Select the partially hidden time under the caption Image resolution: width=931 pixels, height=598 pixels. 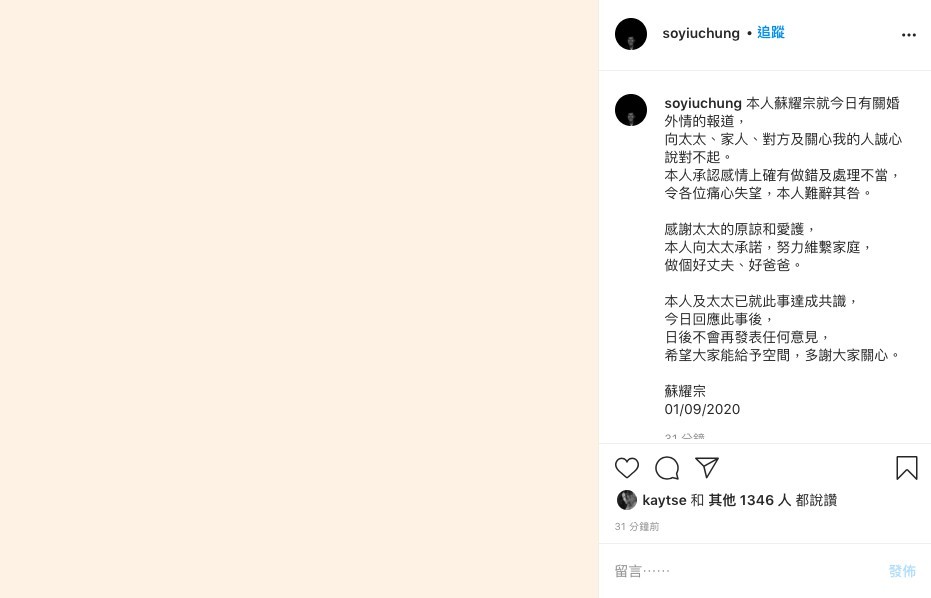pos(685,436)
